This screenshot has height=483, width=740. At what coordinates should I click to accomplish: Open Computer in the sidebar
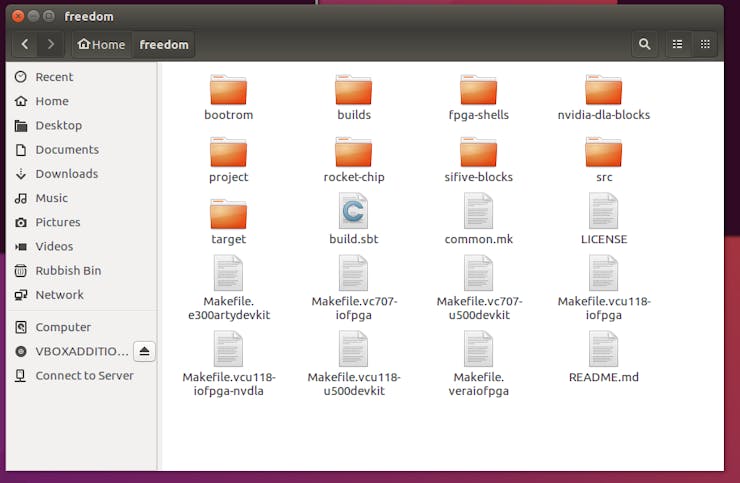81,327
